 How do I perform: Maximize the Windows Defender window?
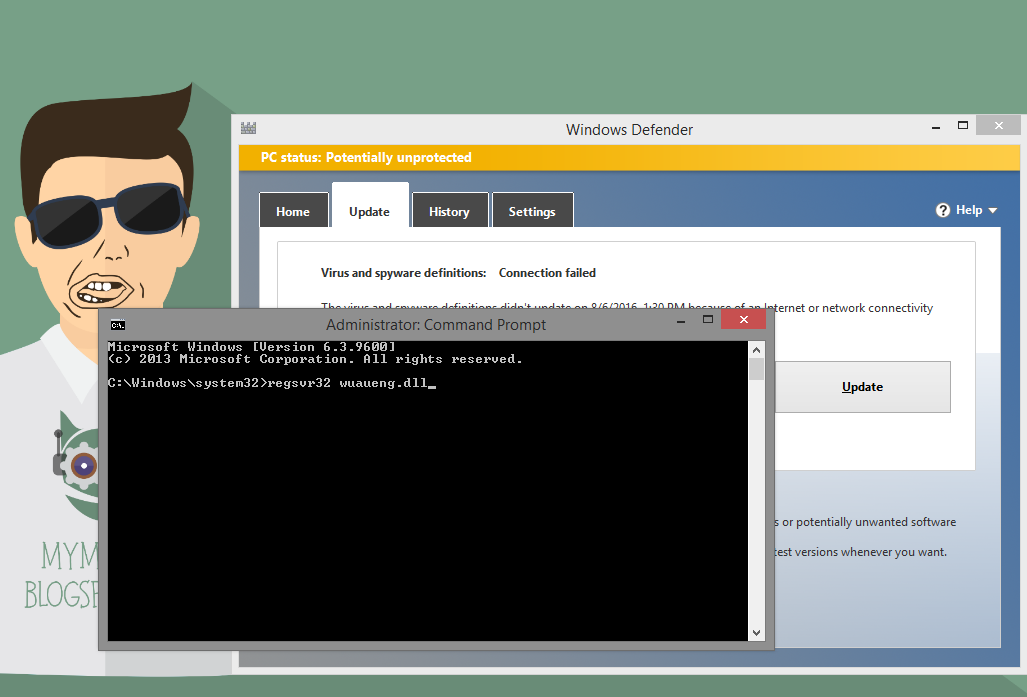point(963,125)
